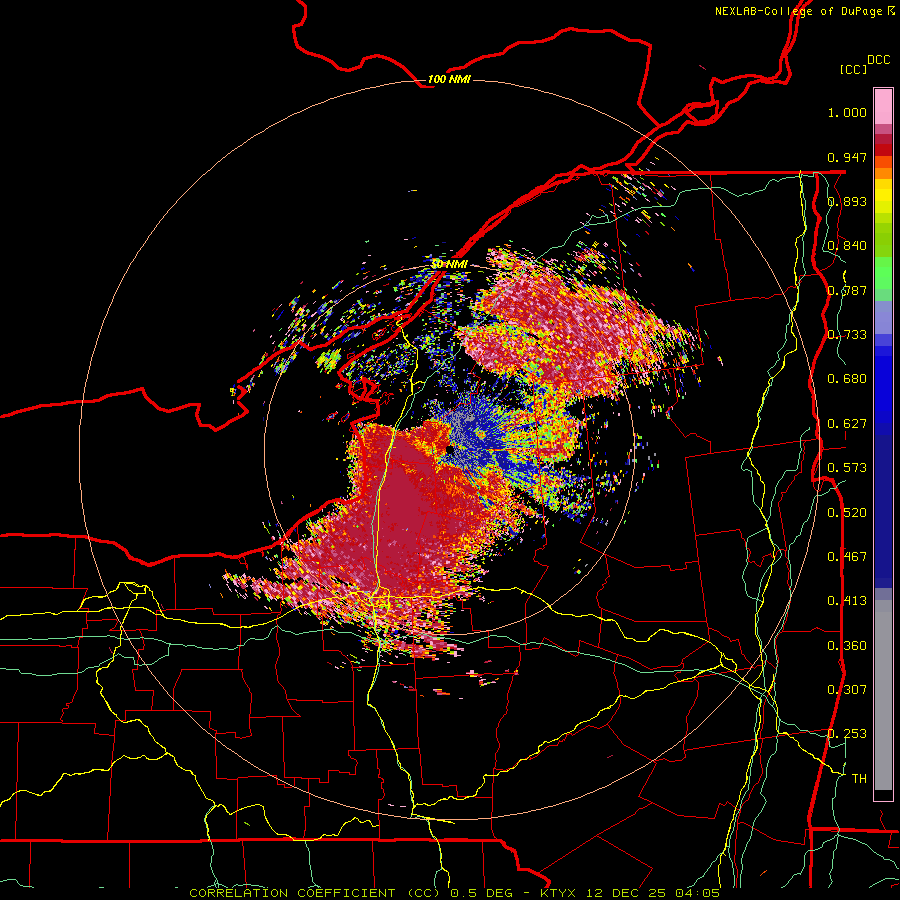The height and width of the screenshot is (900, 900).
Task: Click the DCC label above the color scale
Action: coord(878,60)
